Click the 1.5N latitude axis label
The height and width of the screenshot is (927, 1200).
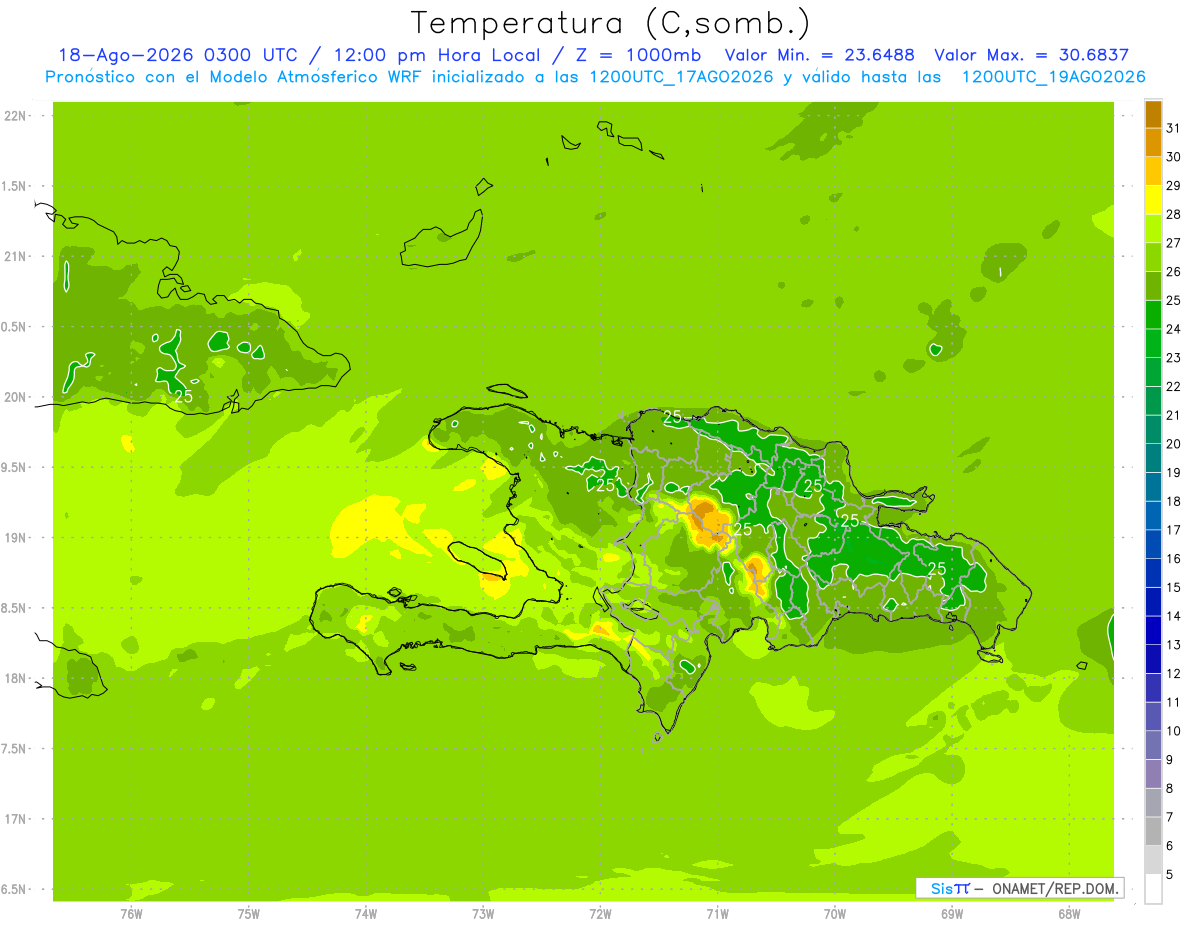point(15,187)
